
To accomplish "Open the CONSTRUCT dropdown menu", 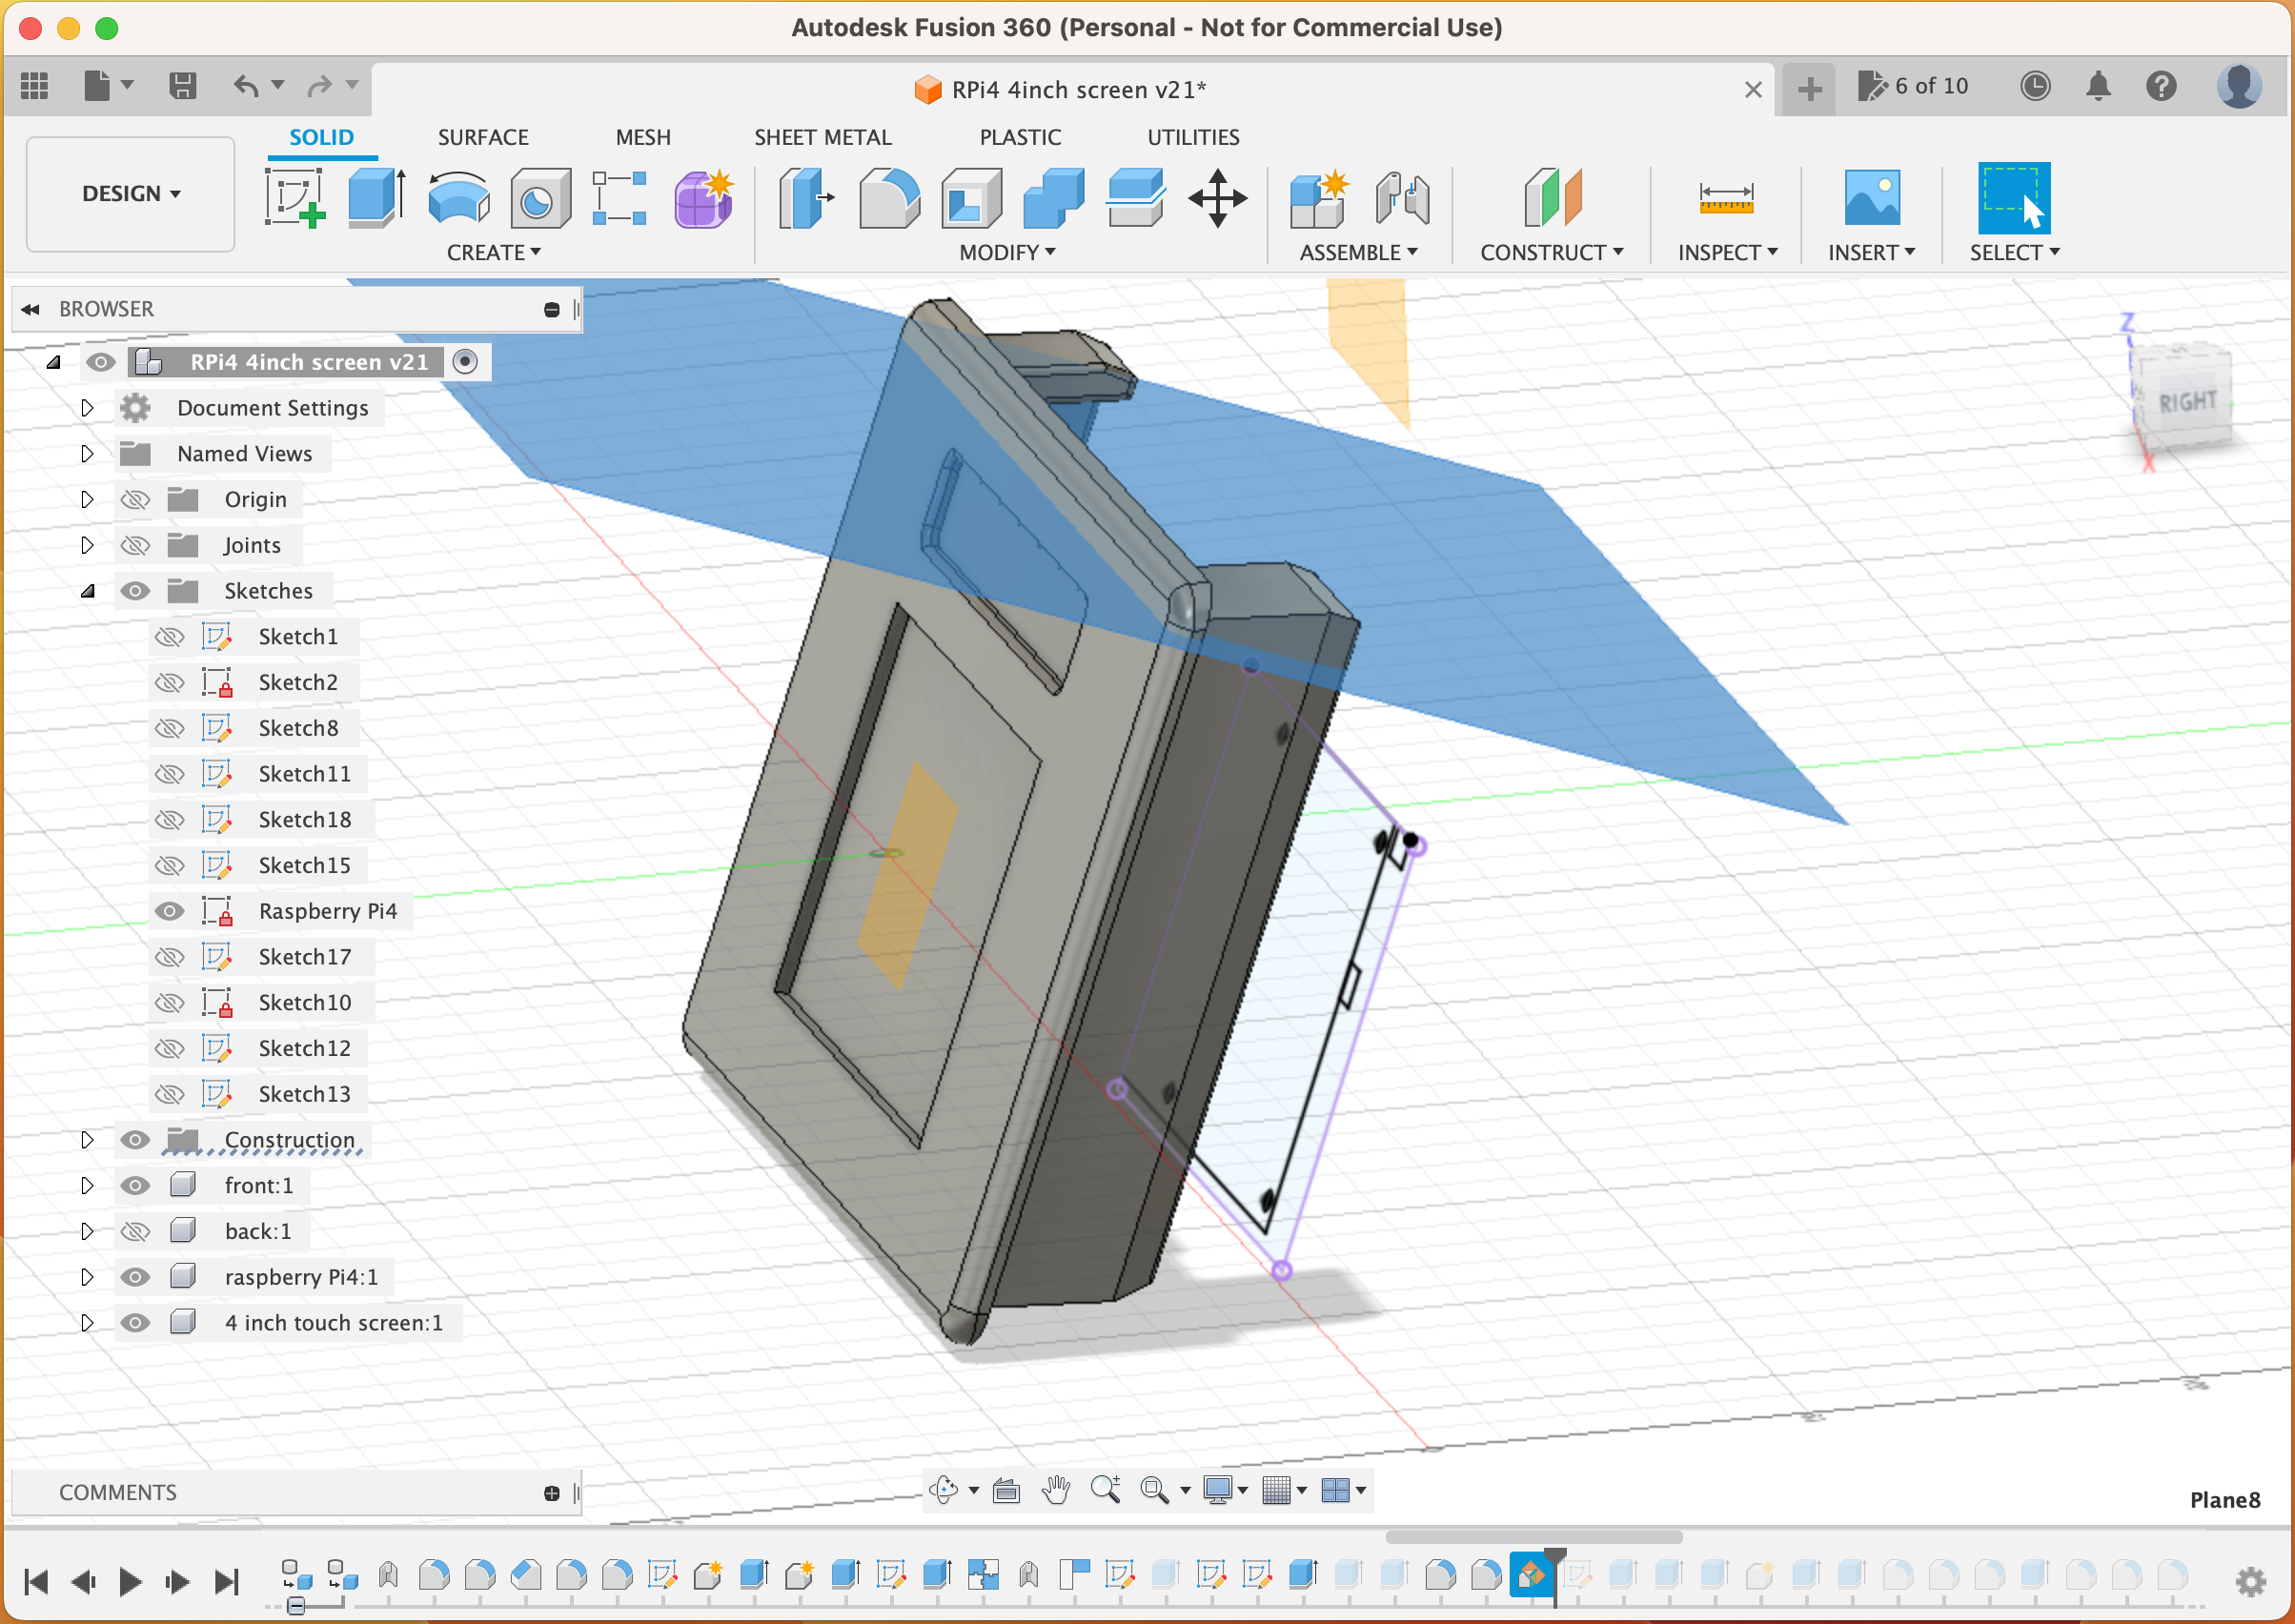I will pos(1552,253).
